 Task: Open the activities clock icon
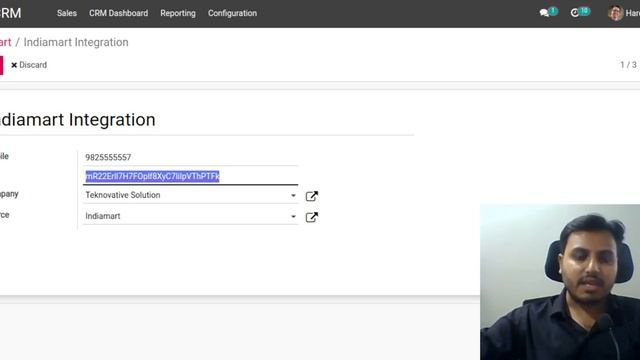[575, 13]
